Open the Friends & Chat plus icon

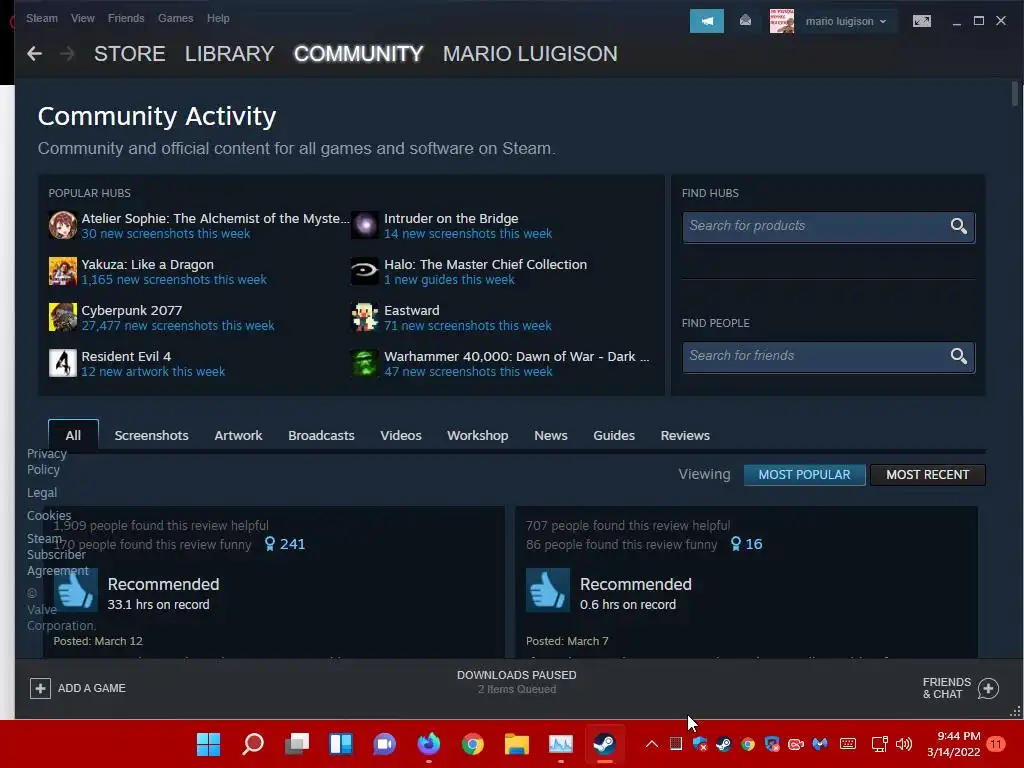point(988,688)
